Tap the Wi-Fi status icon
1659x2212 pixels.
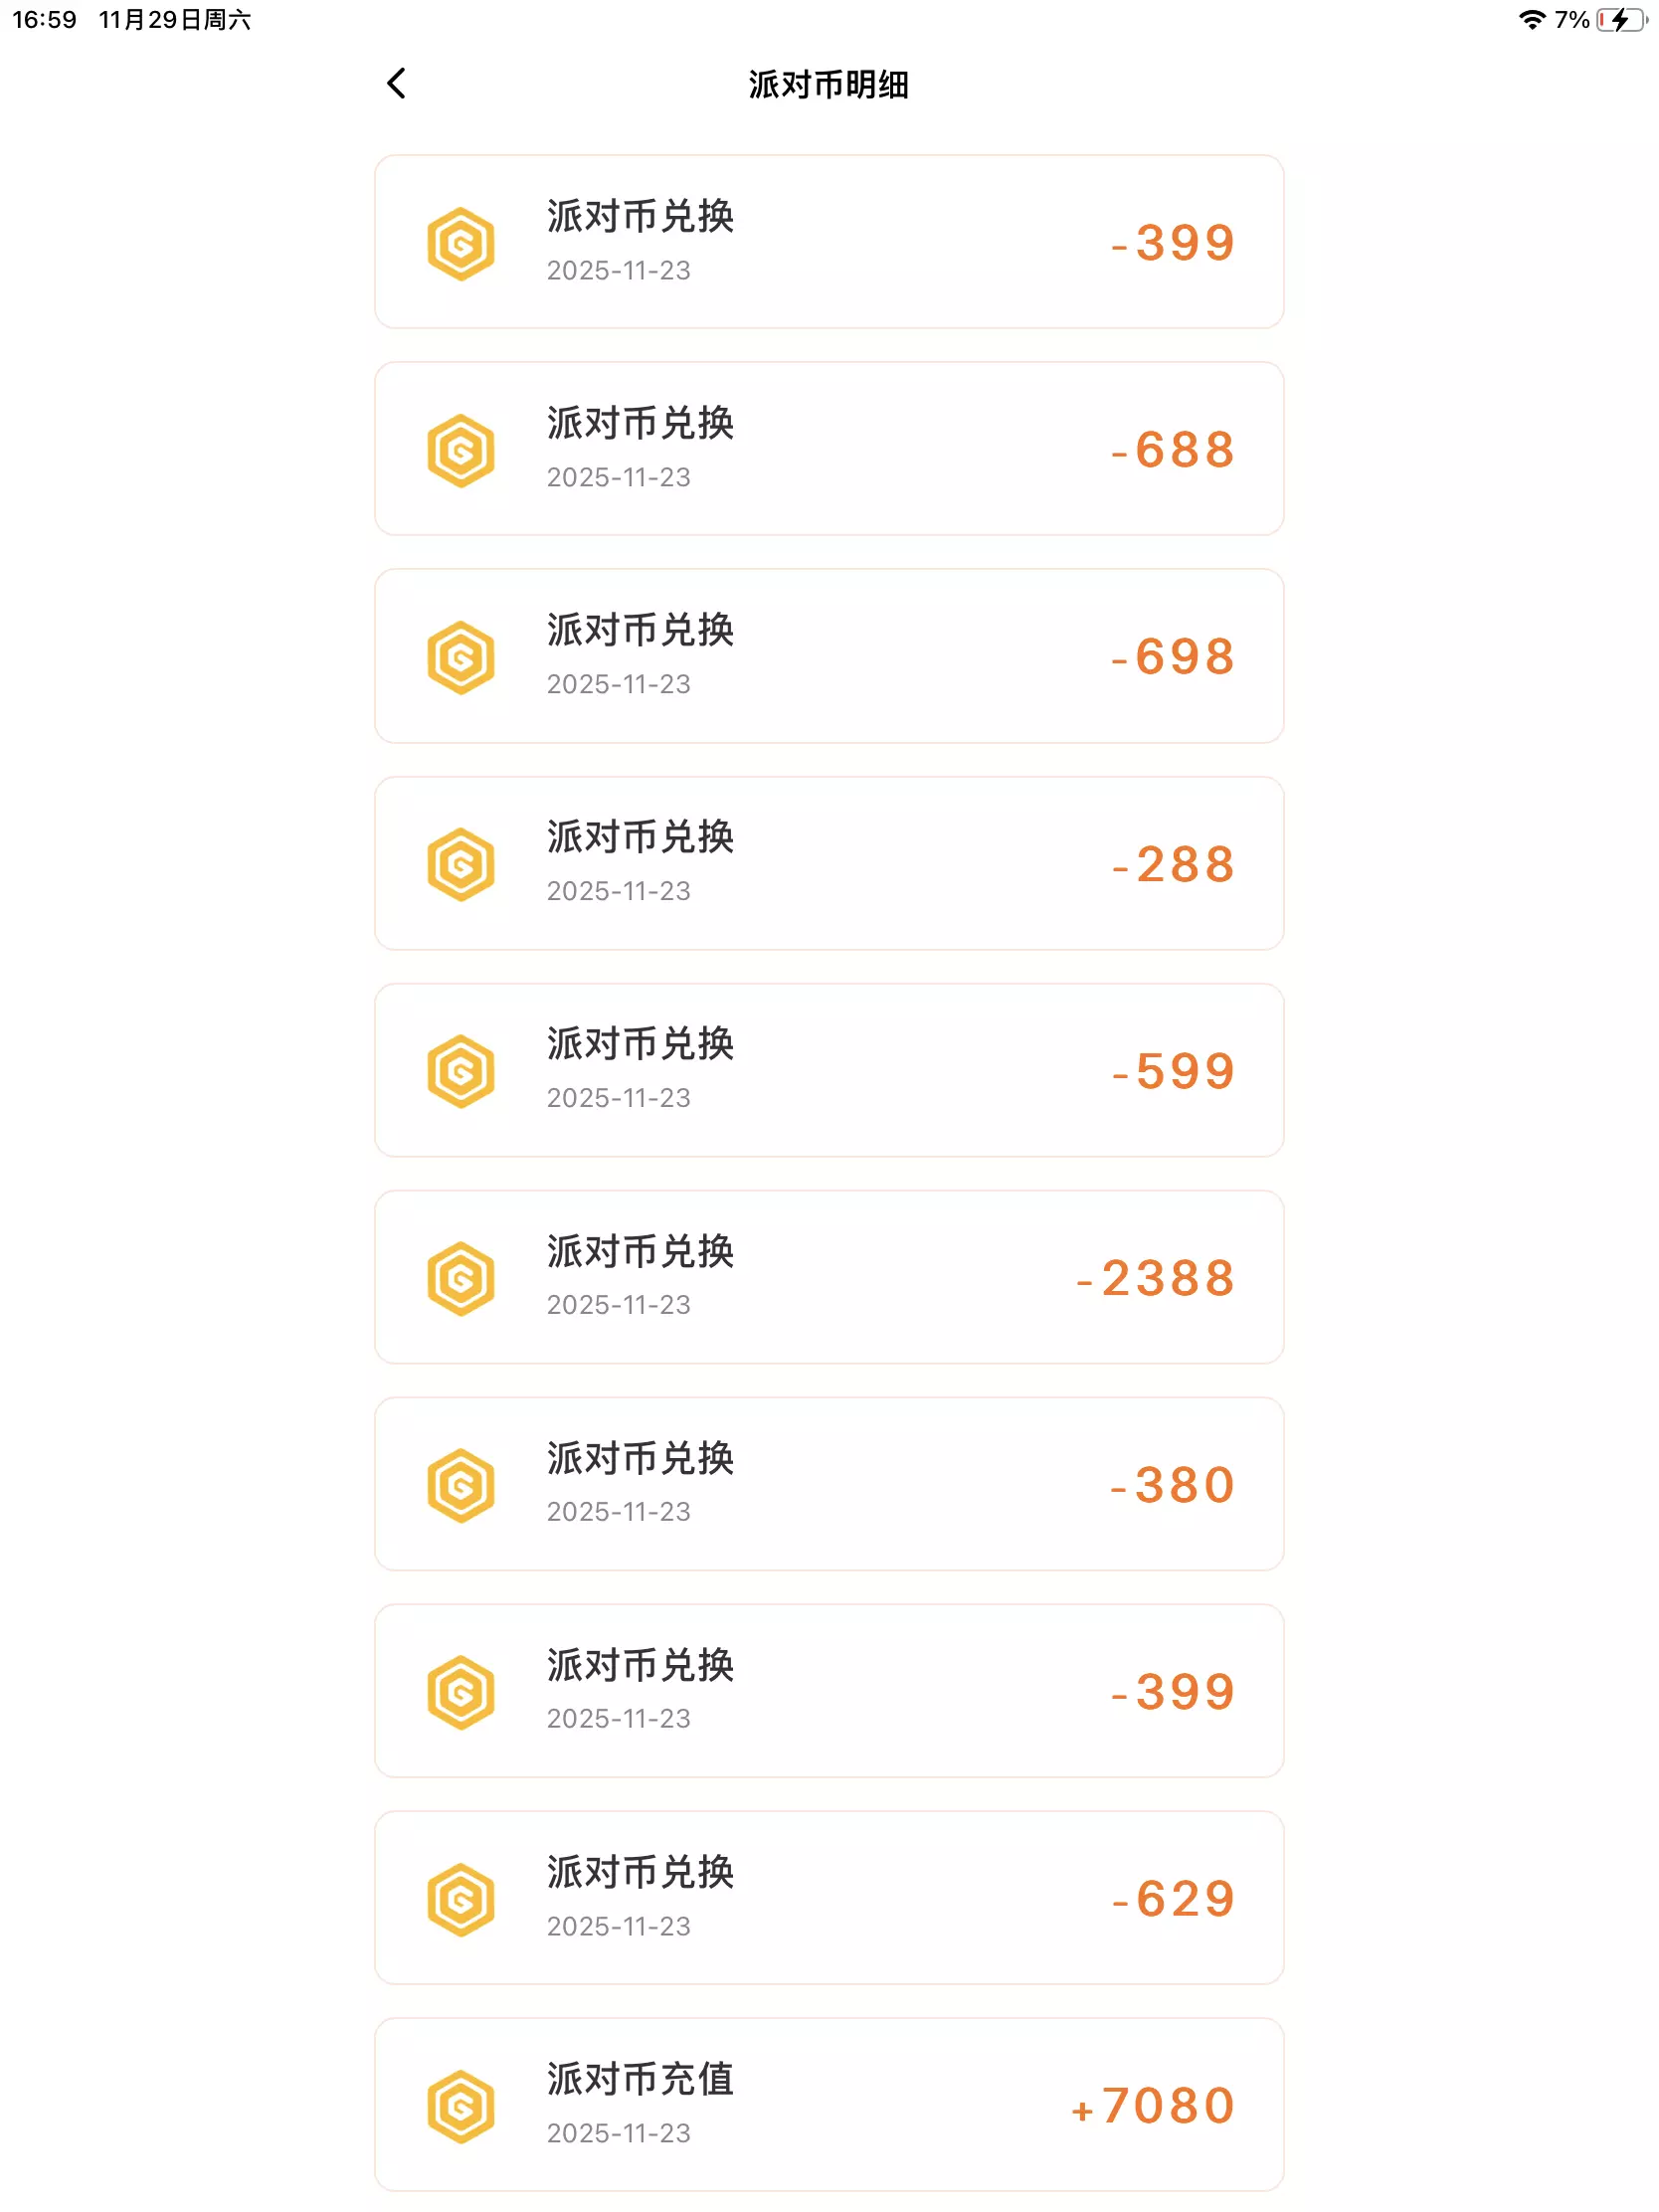(1531, 20)
